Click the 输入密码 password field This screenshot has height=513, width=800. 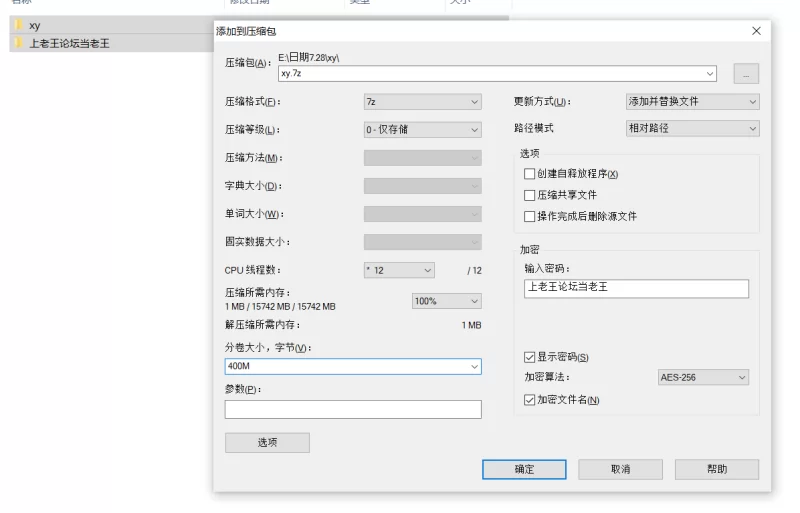pyautogui.click(x=636, y=288)
